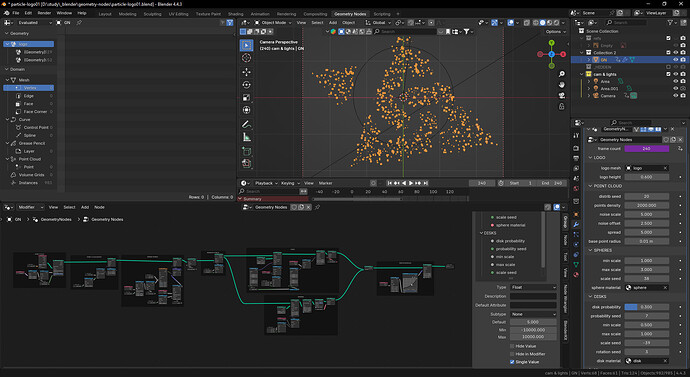Open the Add menu in node editor

(x=84, y=207)
